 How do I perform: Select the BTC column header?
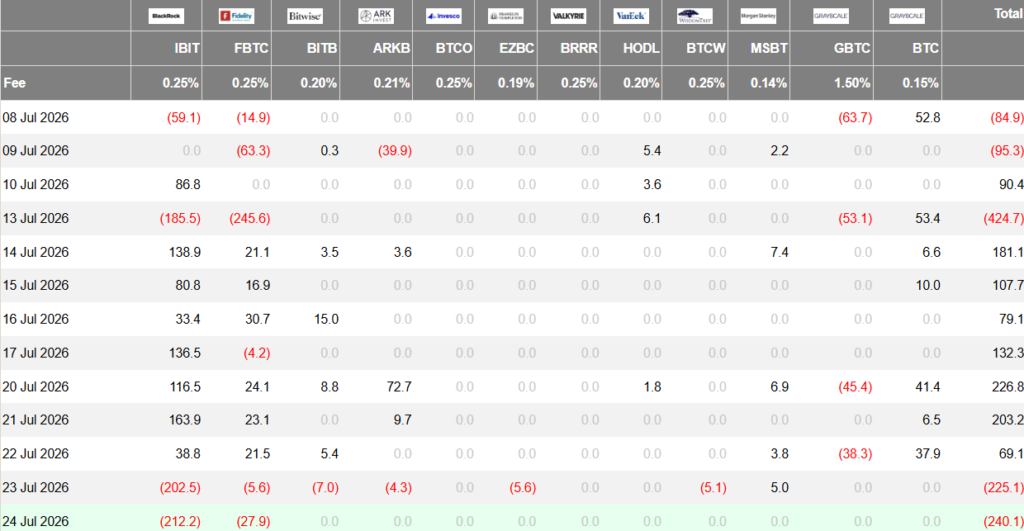click(925, 48)
